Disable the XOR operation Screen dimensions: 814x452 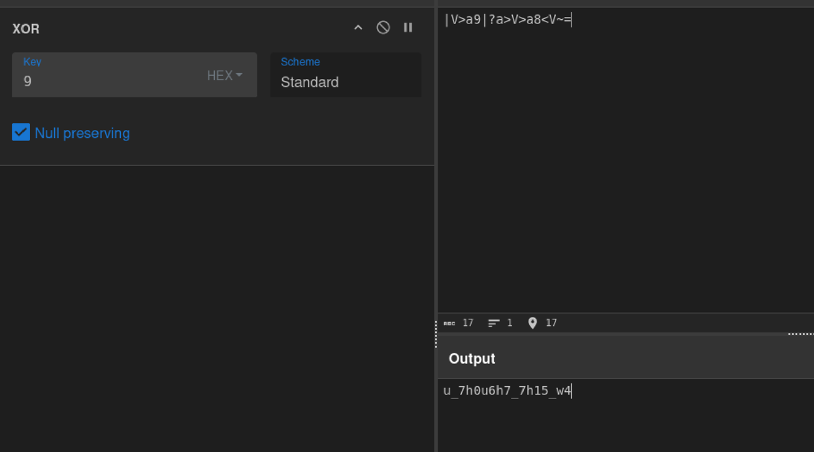383,28
